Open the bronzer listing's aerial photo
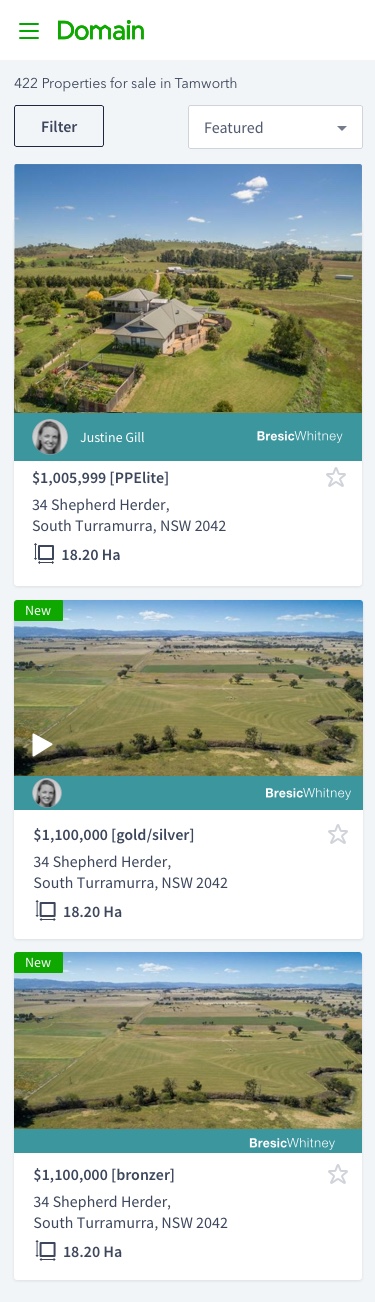375x1302 pixels. [188, 1041]
